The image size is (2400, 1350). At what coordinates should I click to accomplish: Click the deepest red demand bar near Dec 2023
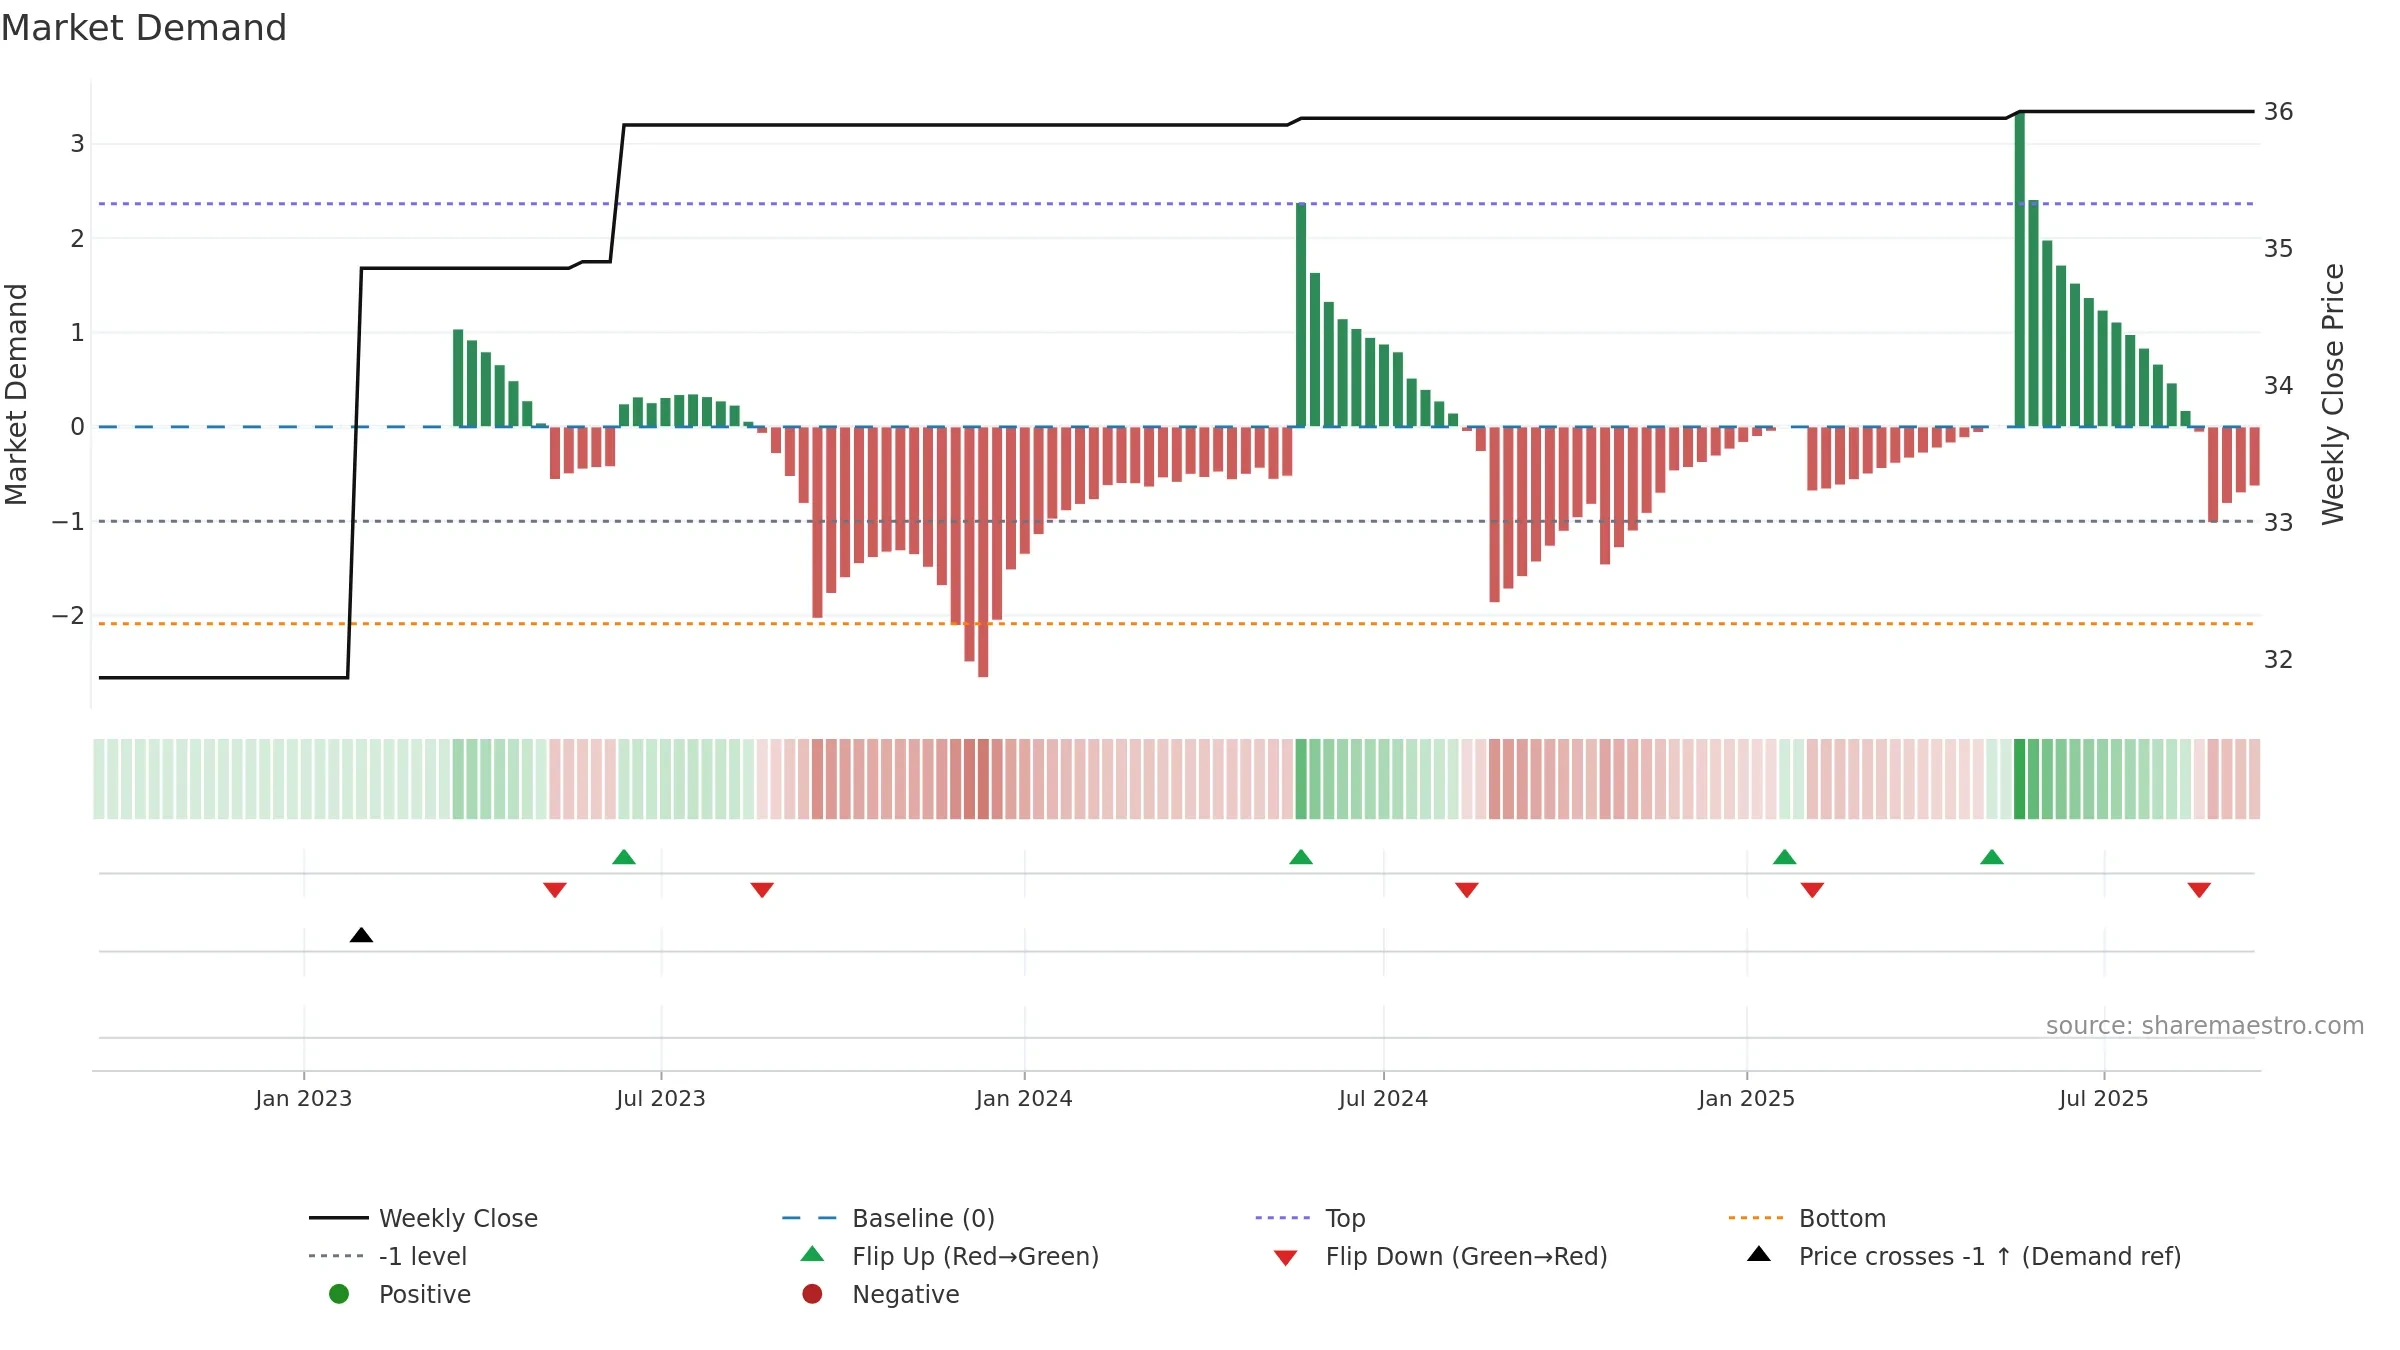pos(983,552)
